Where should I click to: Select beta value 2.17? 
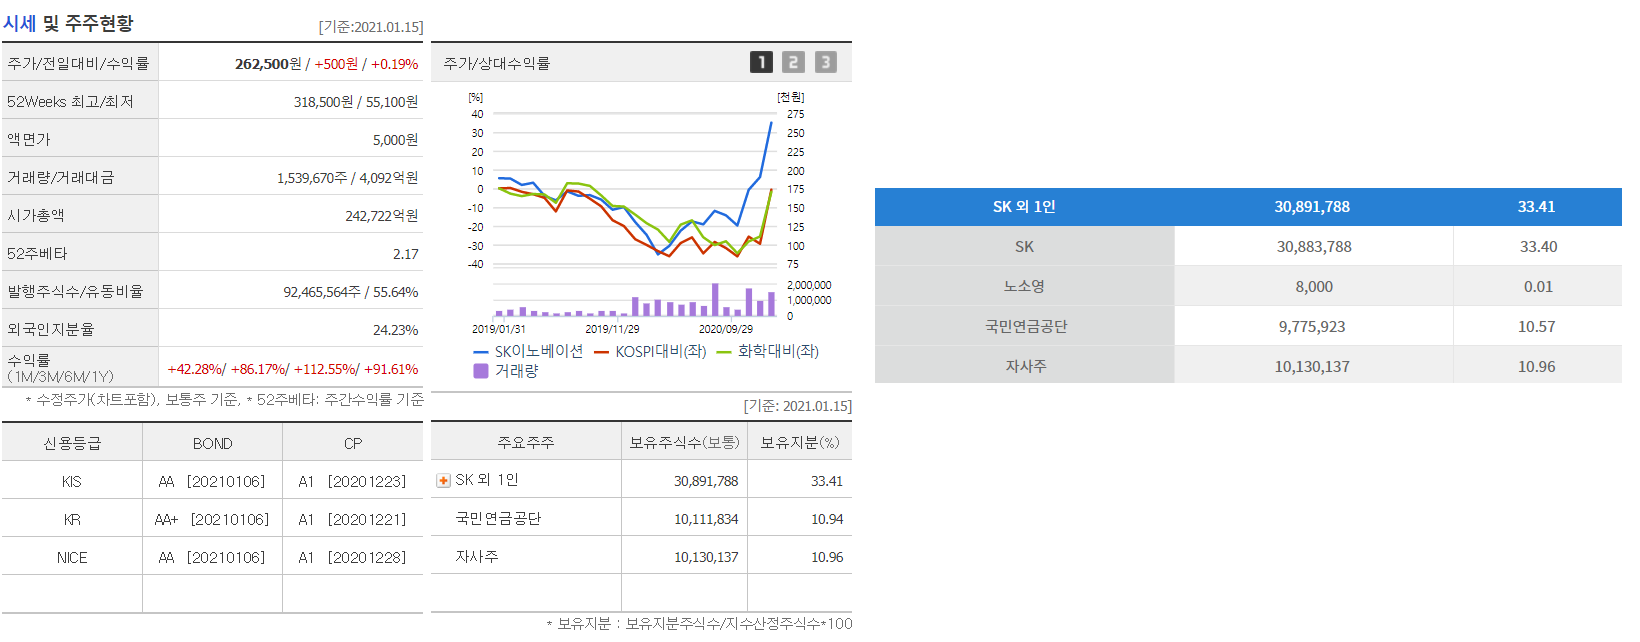(x=406, y=254)
